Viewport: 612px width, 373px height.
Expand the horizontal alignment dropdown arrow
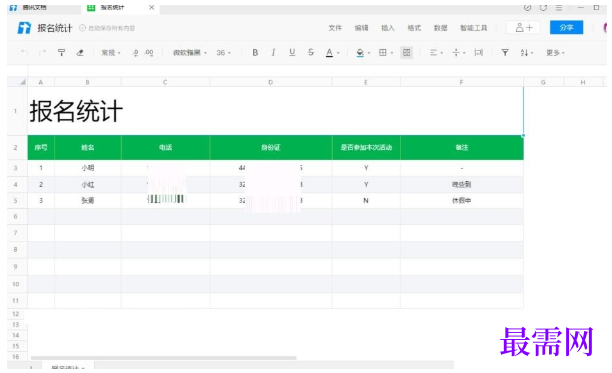[x=442, y=53]
